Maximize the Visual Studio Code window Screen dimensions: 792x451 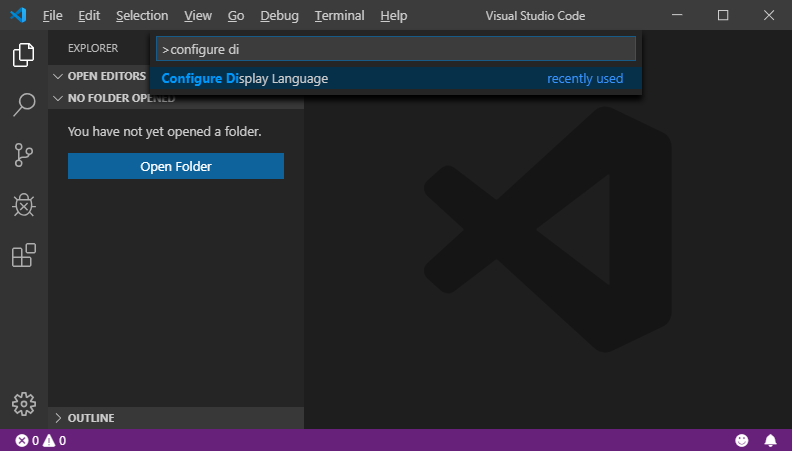click(723, 15)
